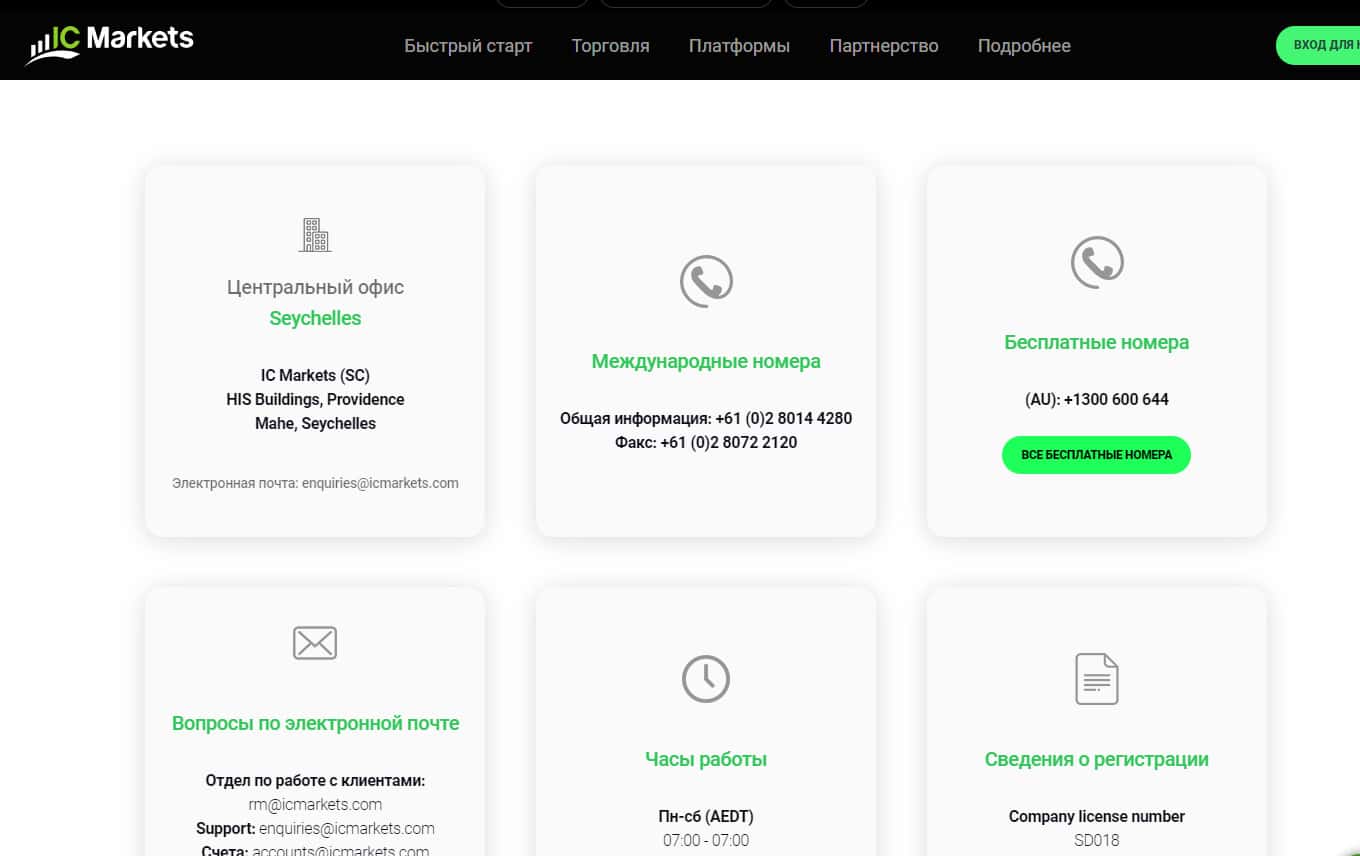Open the Торговля menu

611,46
